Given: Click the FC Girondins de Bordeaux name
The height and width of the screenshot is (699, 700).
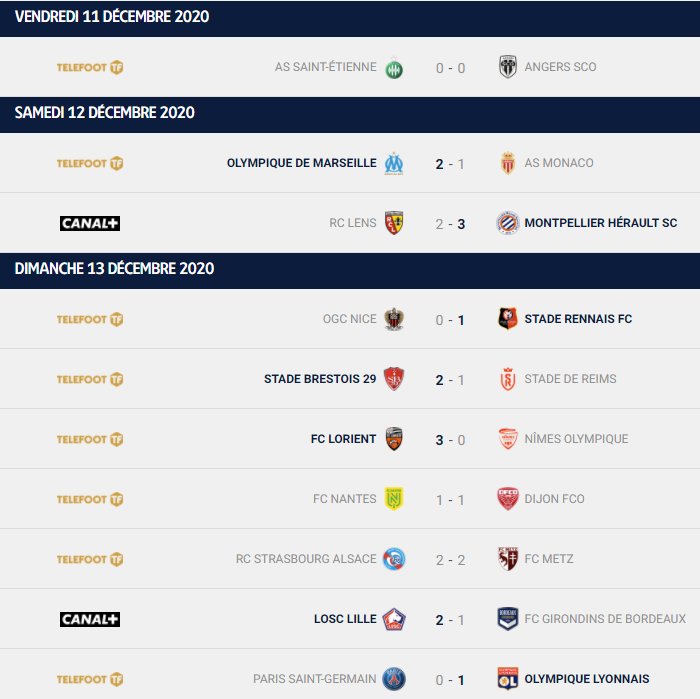Looking at the screenshot, I should click(x=605, y=619).
